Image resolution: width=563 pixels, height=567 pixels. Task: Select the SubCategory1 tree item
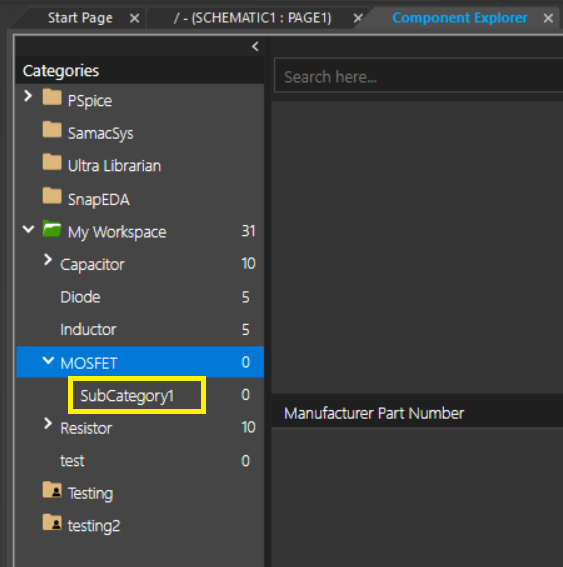click(x=127, y=396)
